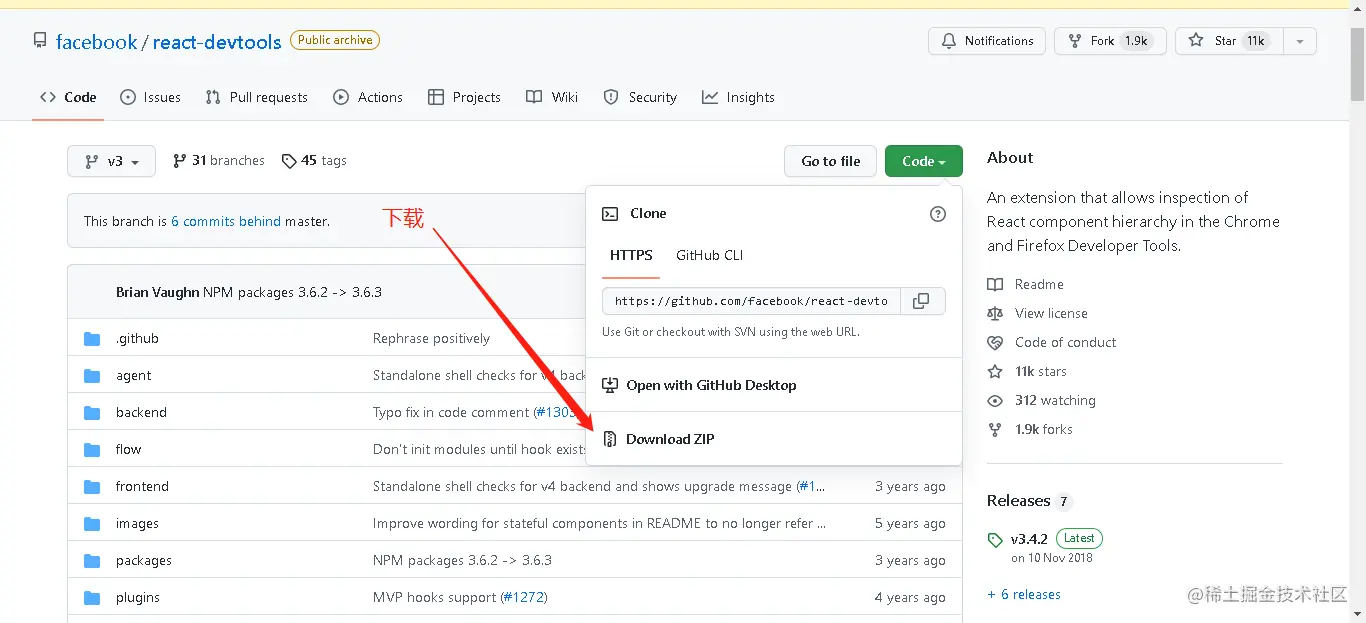Open the View license link
Screen dimensions: 1366x623
[1051, 314]
